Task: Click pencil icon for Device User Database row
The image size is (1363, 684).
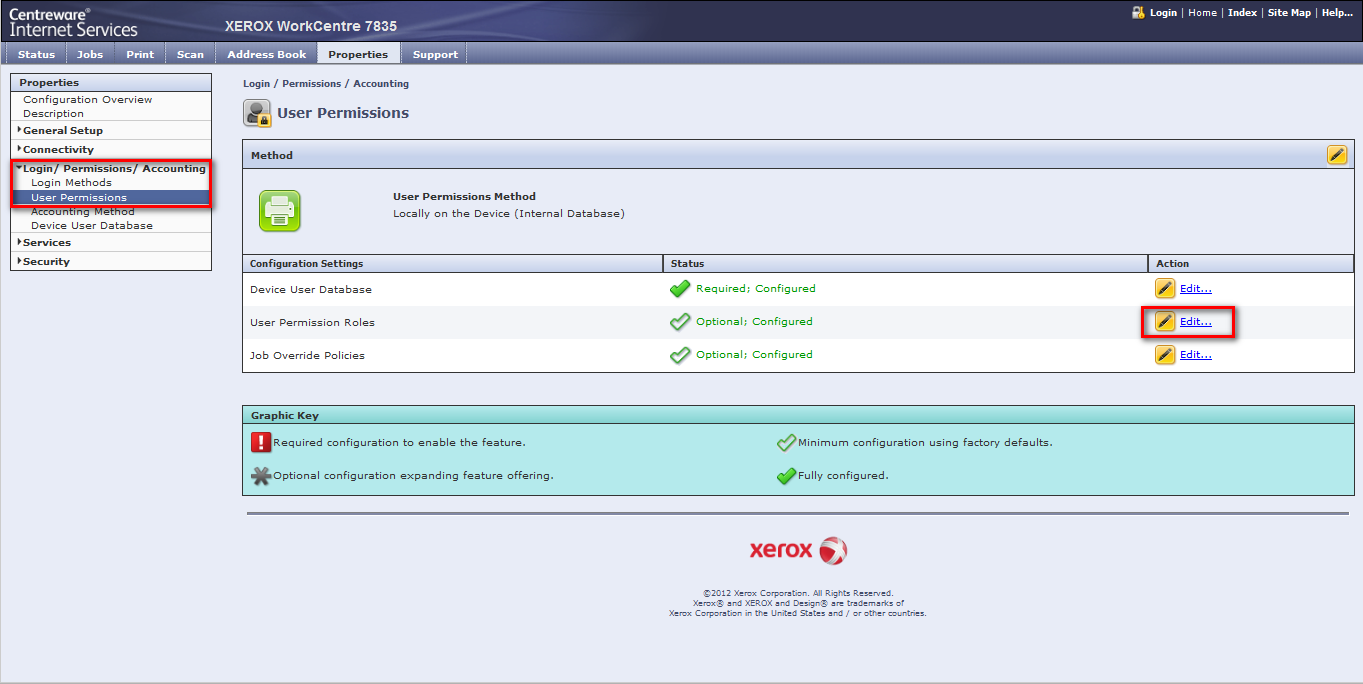Action: point(1165,289)
